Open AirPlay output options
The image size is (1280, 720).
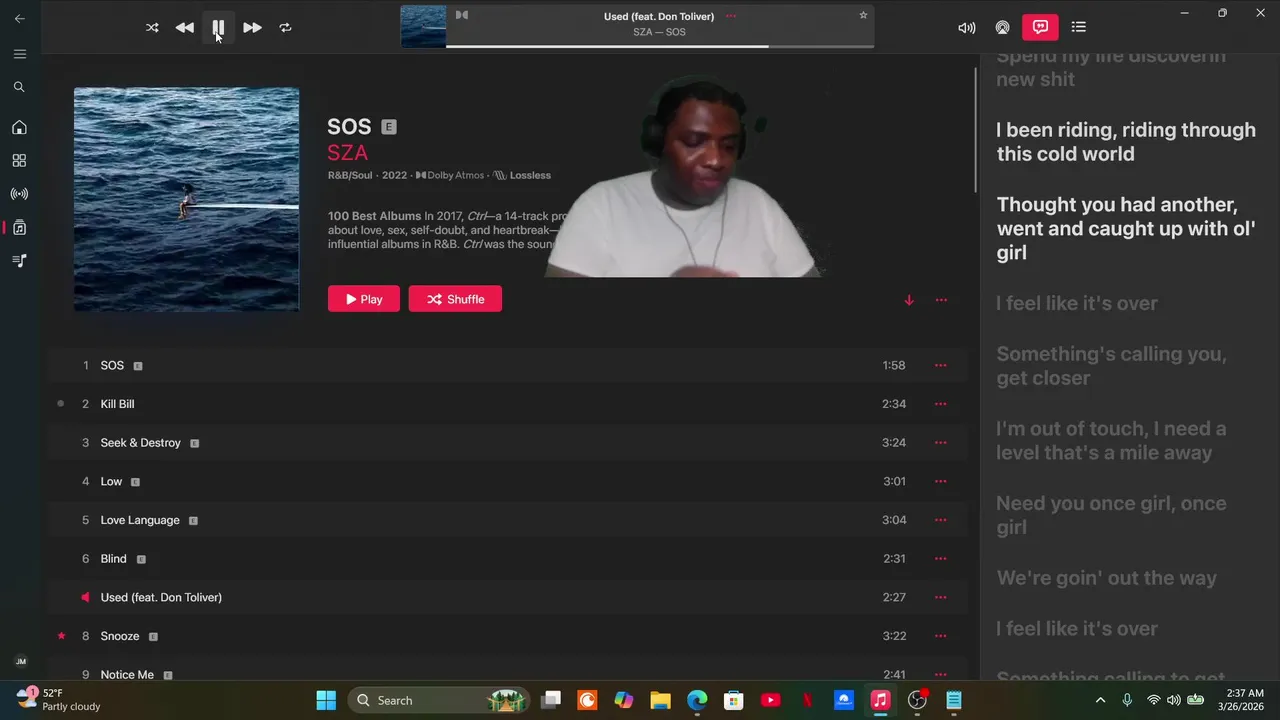pos(1002,28)
